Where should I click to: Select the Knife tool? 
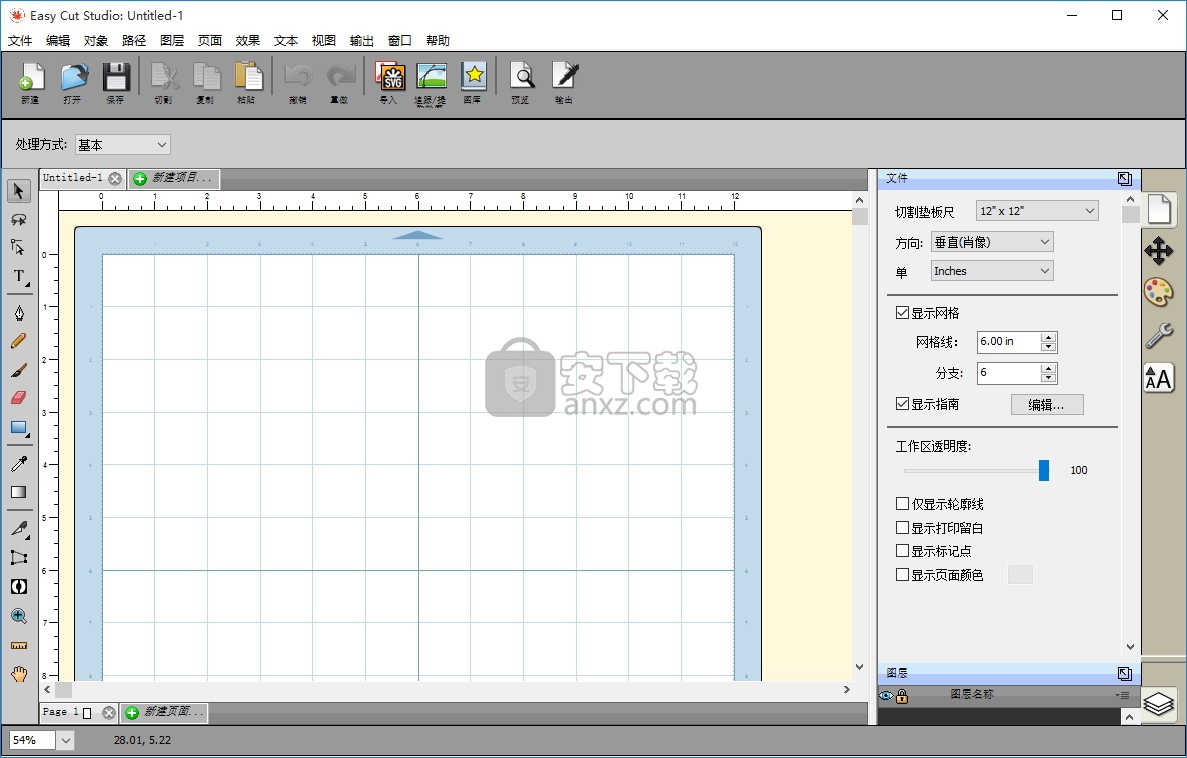click(19, 529)
